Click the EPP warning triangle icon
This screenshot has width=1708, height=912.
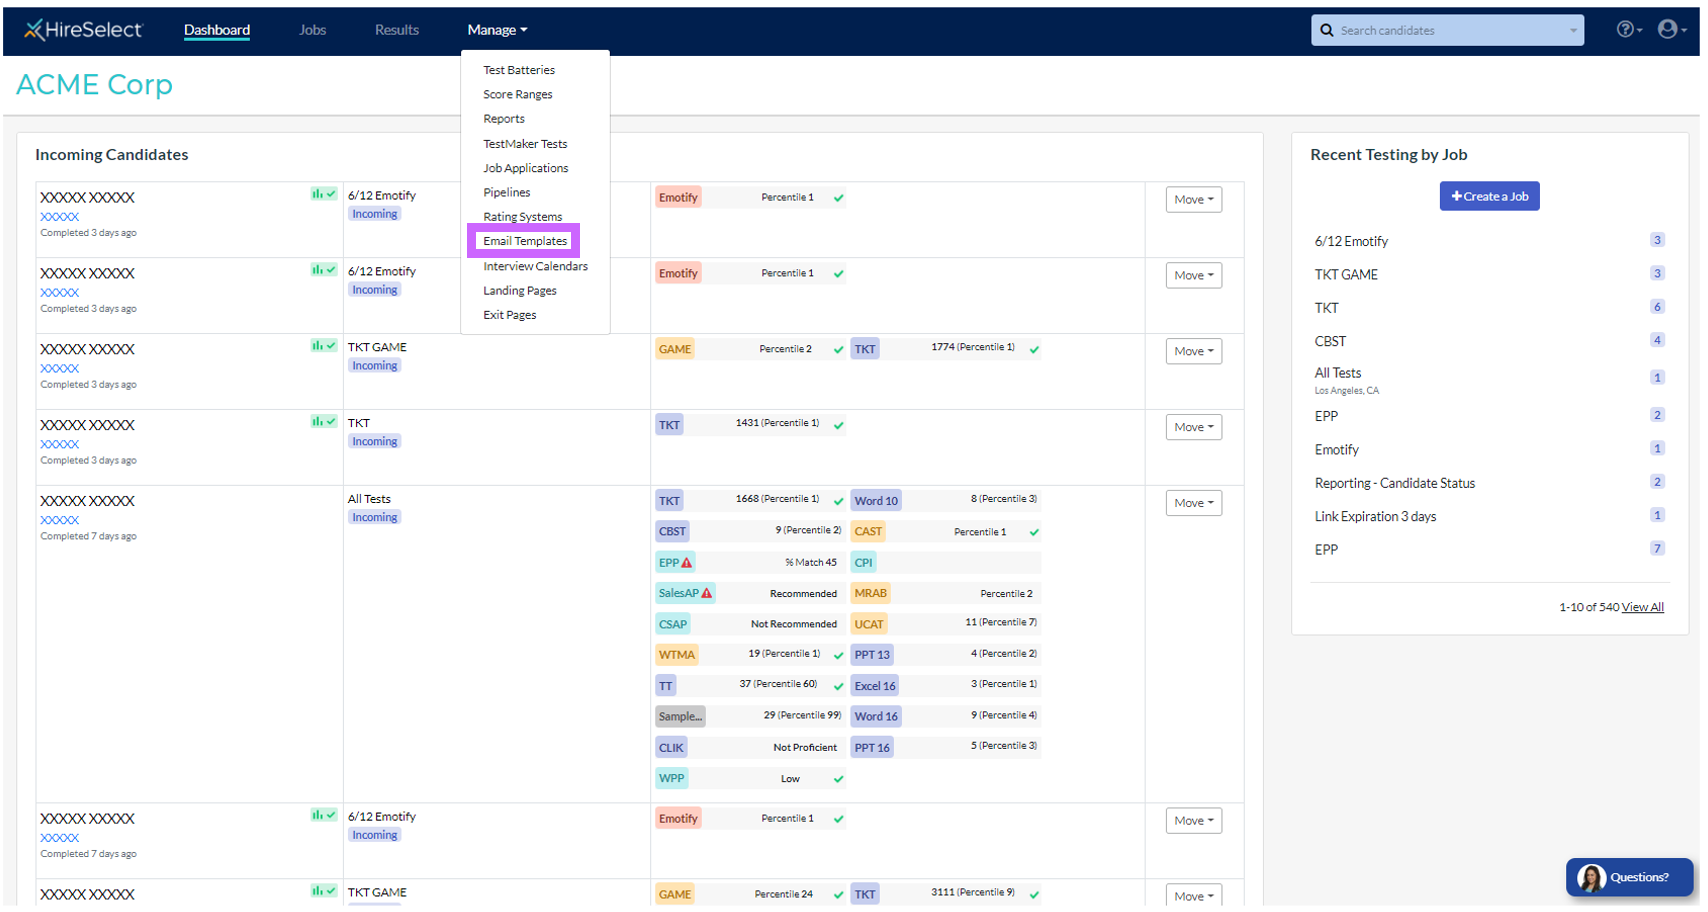coord(687,563)
